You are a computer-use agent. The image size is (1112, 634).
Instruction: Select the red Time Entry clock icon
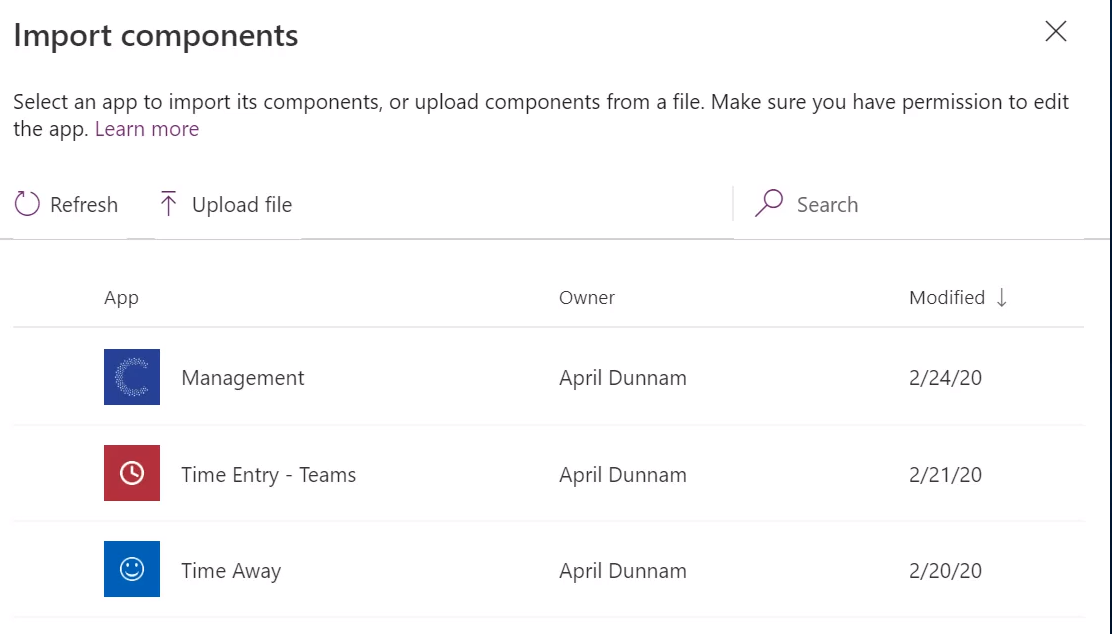coord(132,473)
